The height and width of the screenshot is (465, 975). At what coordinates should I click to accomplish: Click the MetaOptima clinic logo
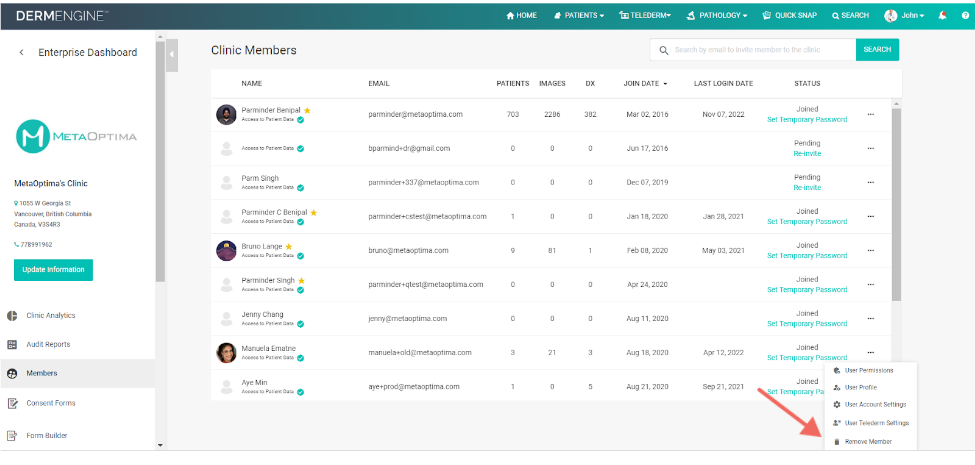76,136
